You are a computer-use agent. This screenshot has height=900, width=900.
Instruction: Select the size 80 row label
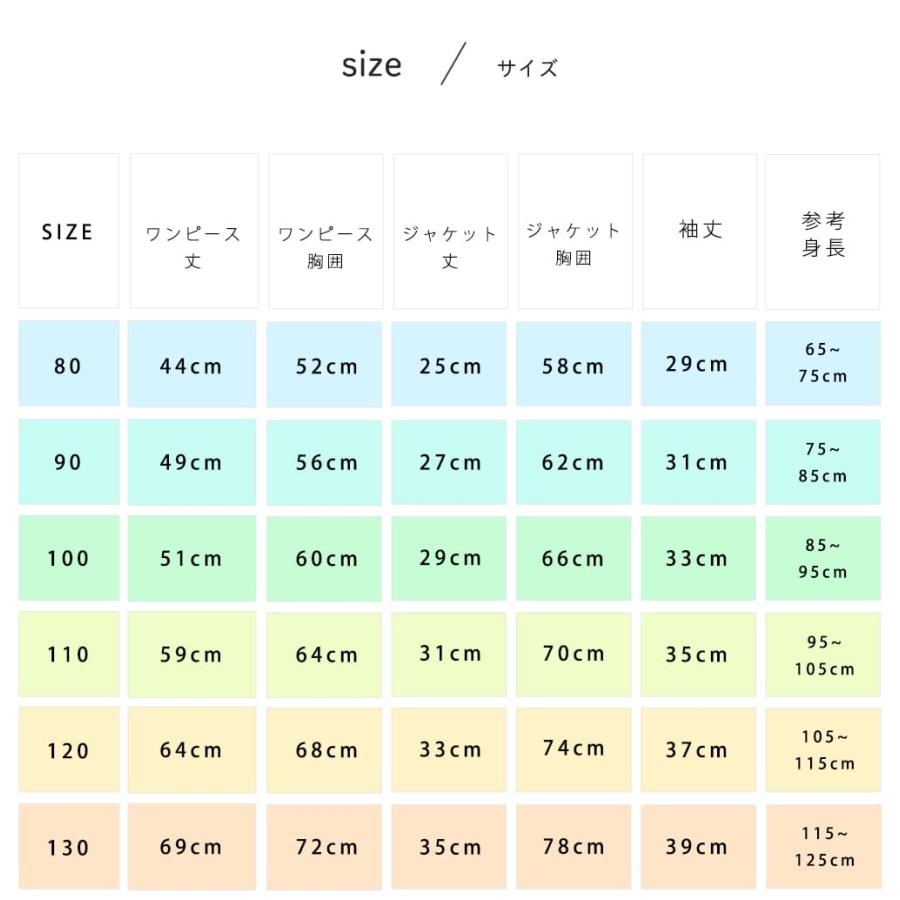click(68, 365)
